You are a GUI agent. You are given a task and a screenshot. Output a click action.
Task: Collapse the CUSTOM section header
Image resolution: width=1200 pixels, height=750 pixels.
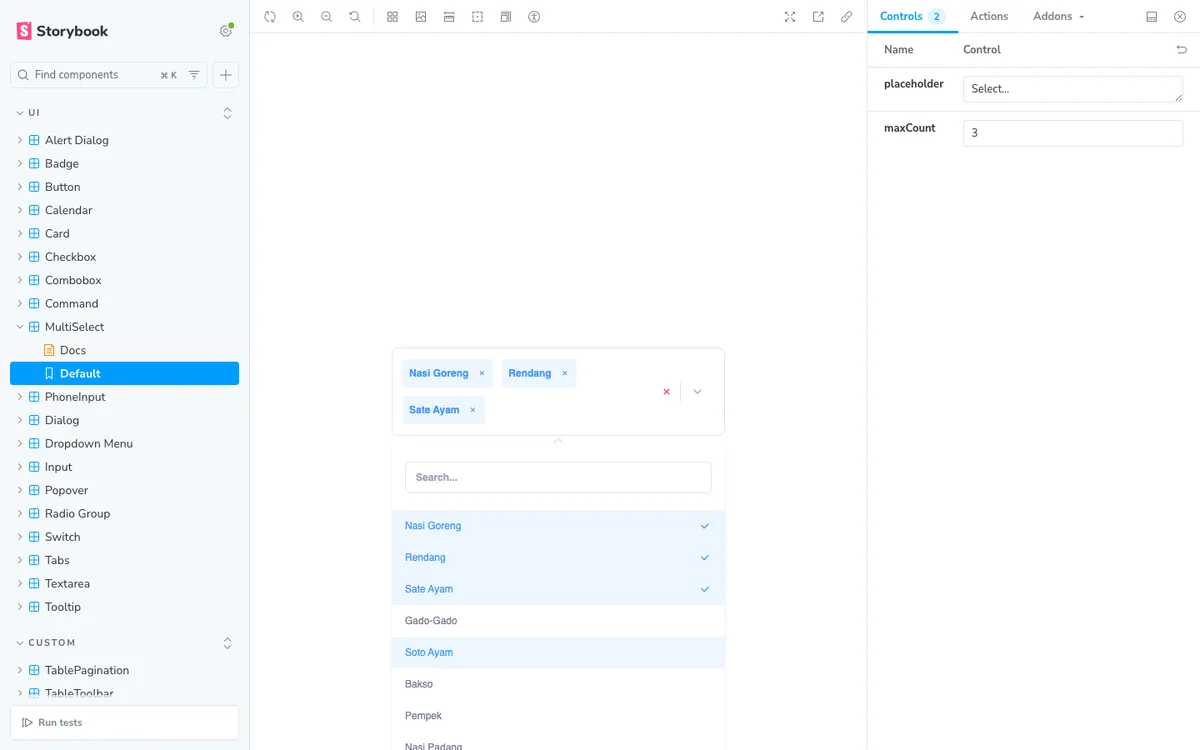52,643
